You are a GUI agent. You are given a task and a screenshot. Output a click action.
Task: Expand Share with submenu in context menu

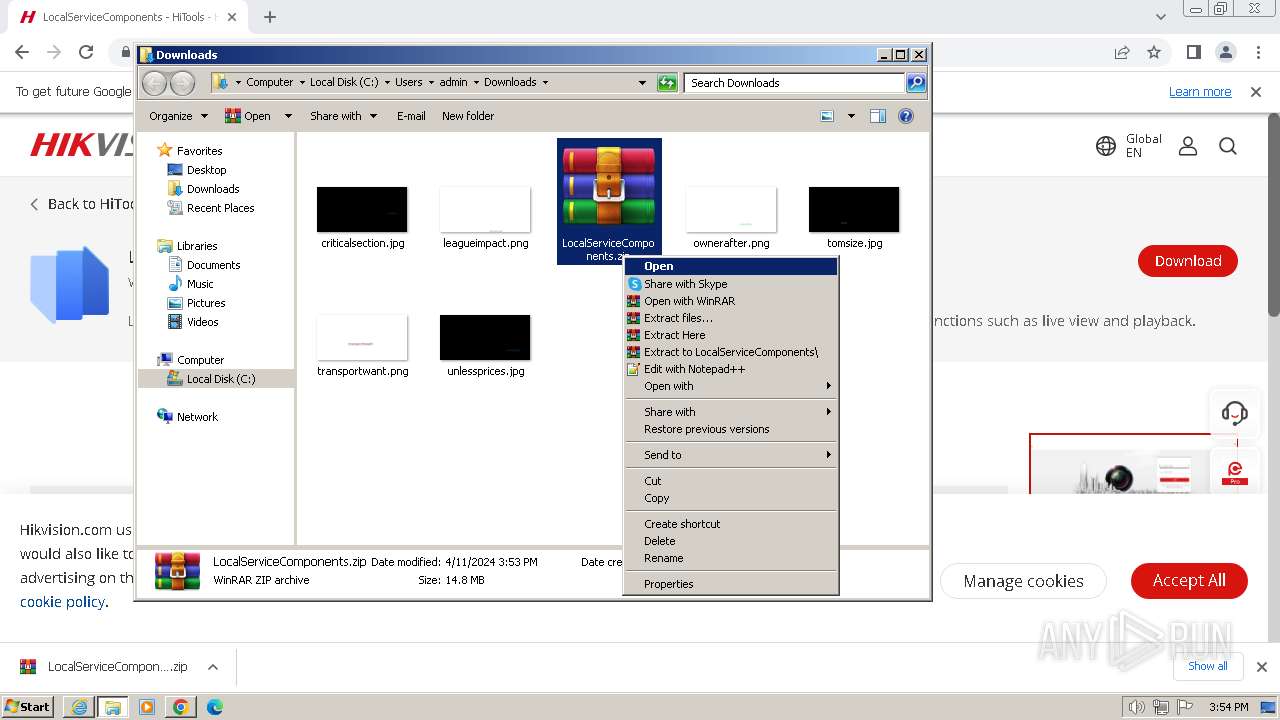click(x=731, y=412)
